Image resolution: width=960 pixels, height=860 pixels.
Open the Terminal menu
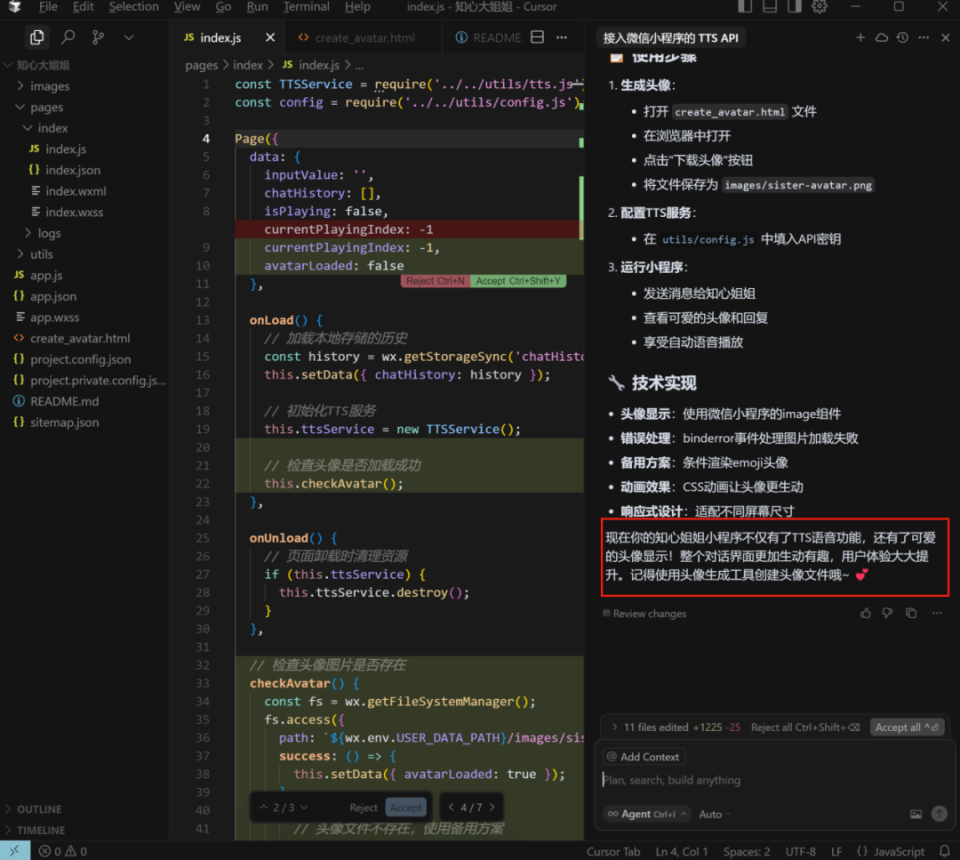[306, 7]
